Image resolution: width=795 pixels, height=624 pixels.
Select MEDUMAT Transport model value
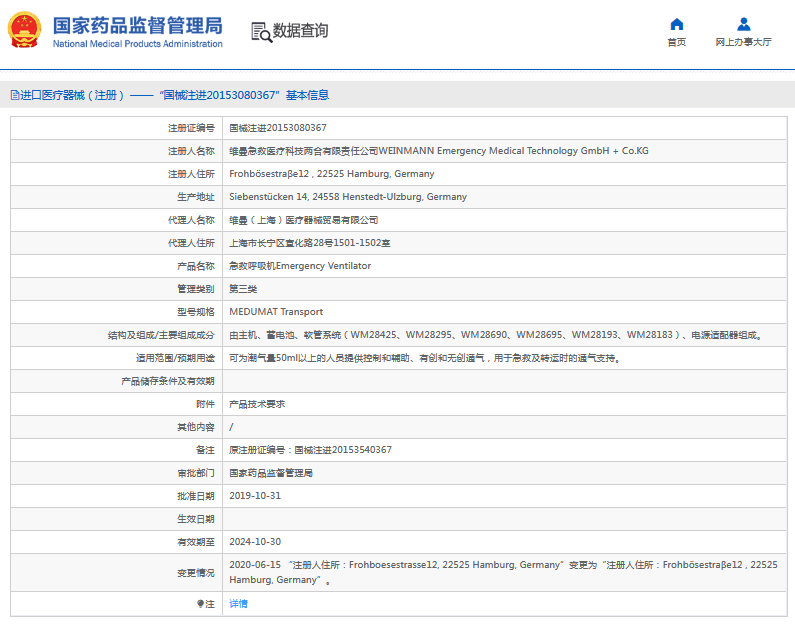tap(276, 312)
